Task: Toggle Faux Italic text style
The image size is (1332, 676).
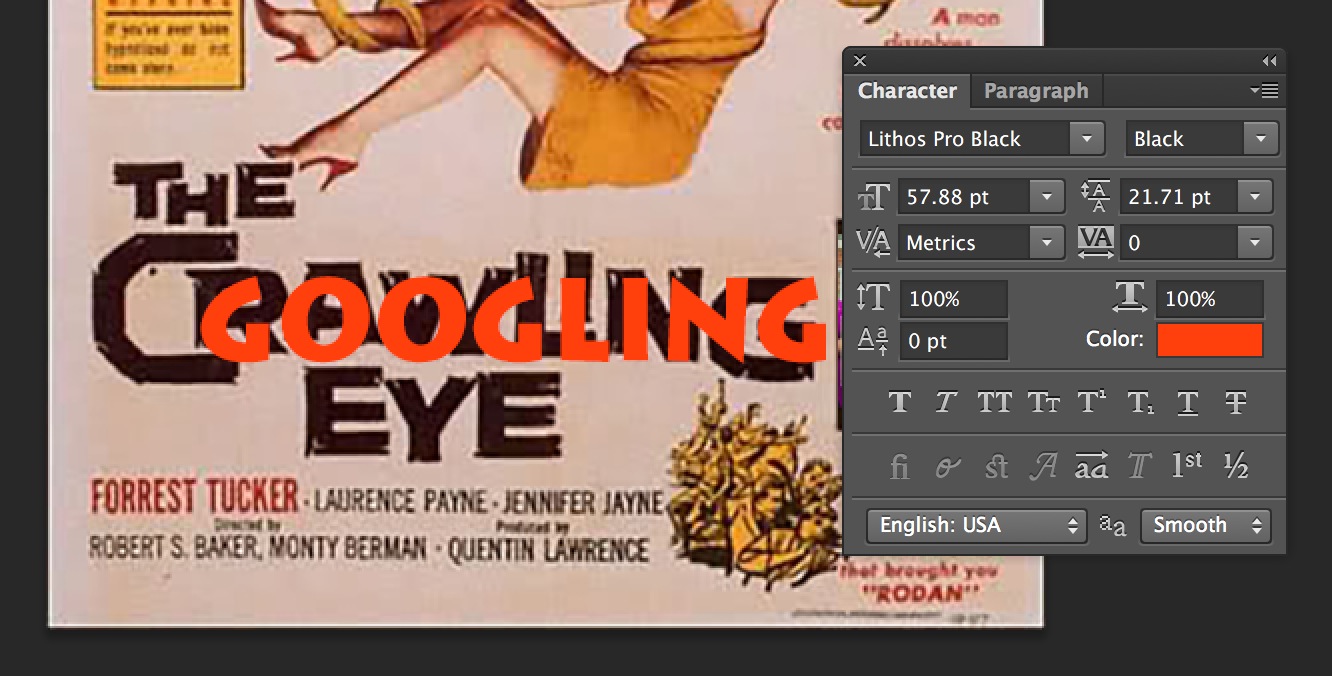Action: [x=945, y=402]
